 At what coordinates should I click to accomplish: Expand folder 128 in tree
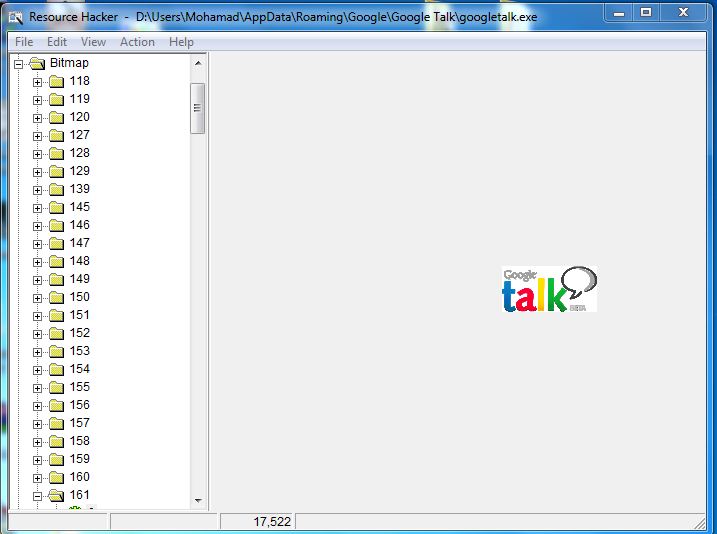[37, 154]
